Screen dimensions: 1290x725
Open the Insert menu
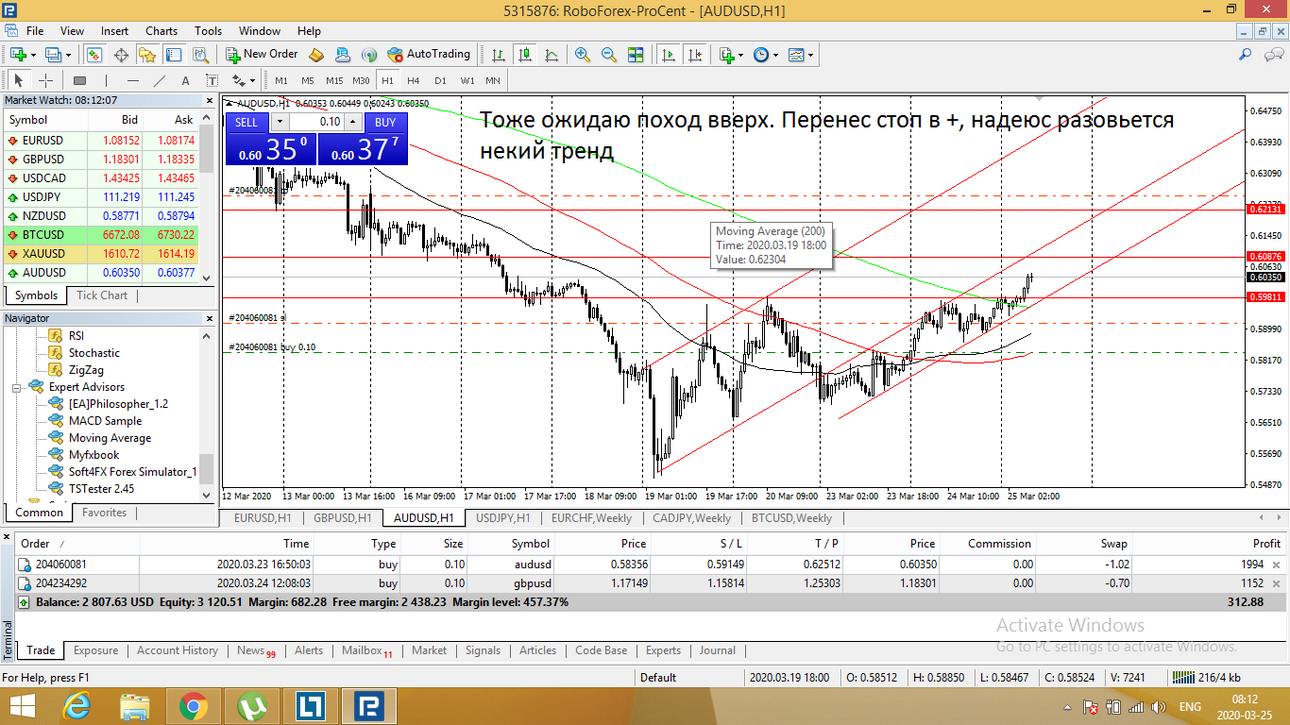115,31
